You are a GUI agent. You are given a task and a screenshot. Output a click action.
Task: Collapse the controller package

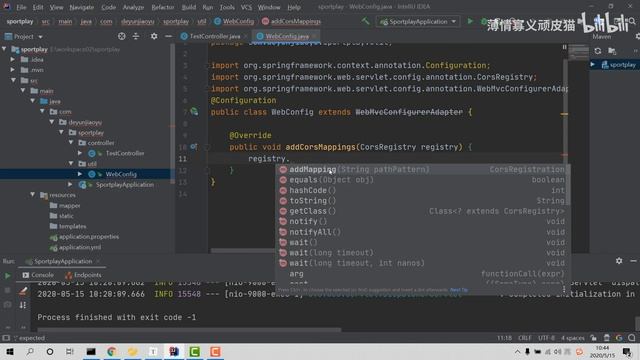[x=71, y=143]
